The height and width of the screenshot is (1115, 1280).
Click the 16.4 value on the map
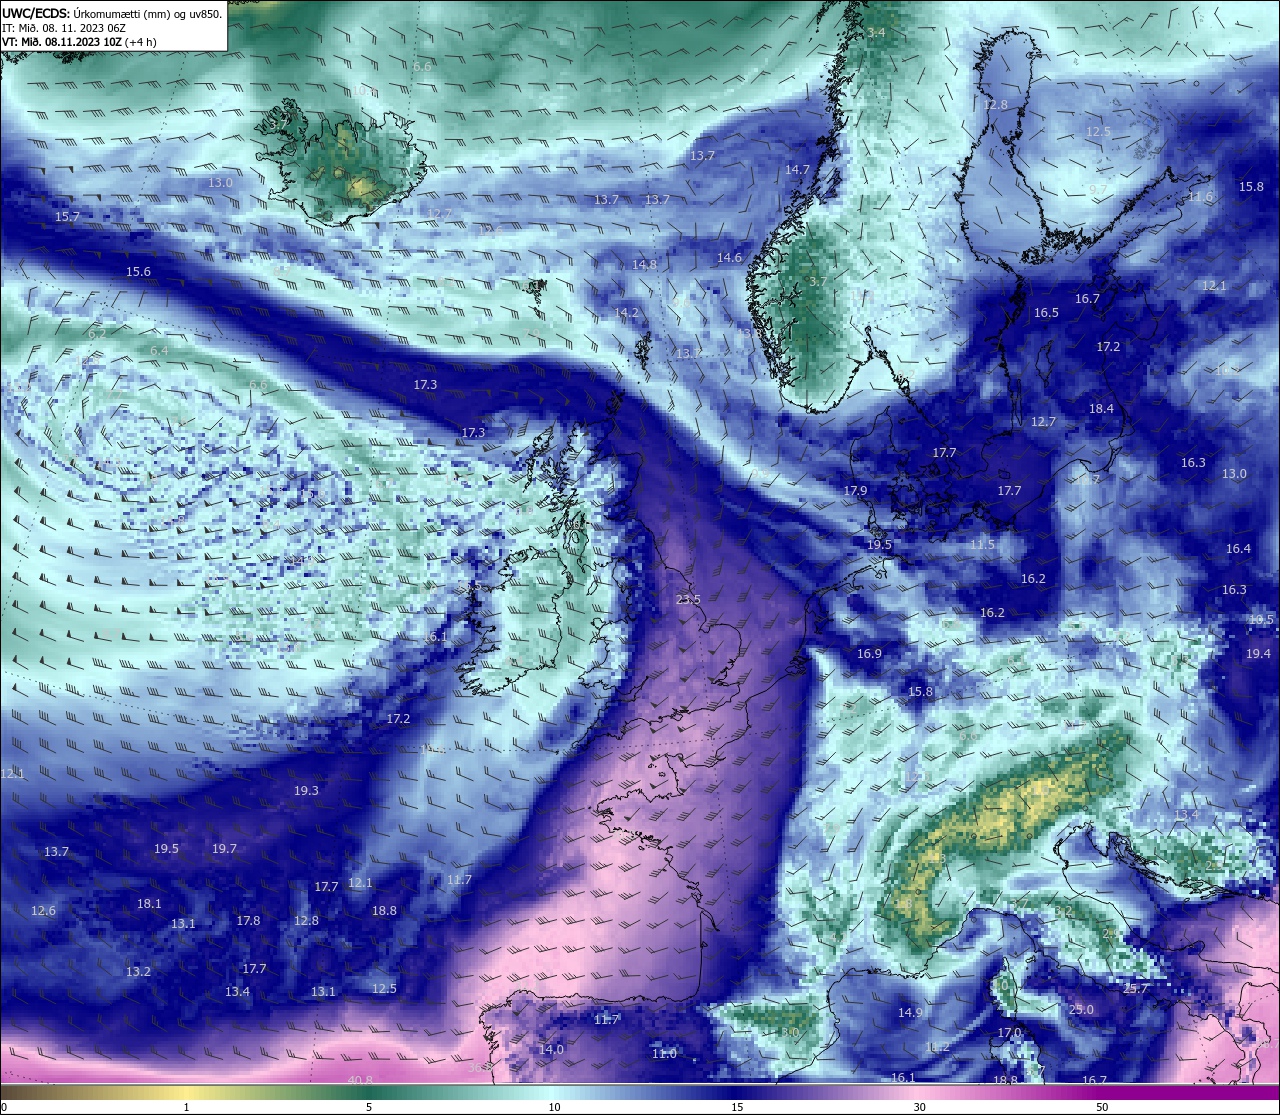tap(1238, 549)
